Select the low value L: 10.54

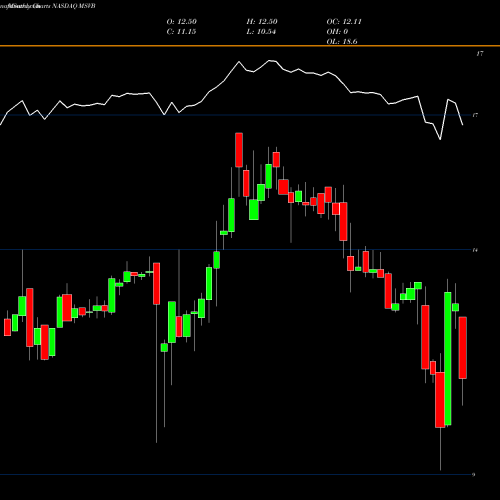pos(261,32)
